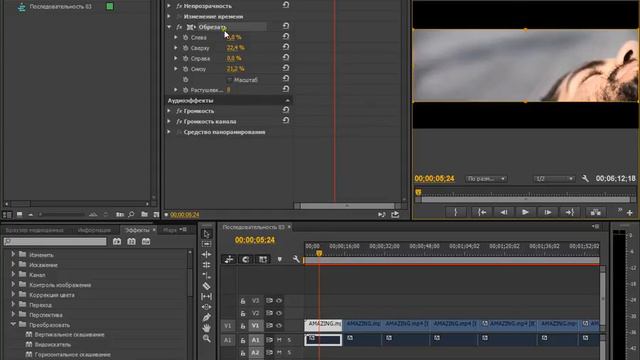This screenshot has width=640, height=360.
Task: Select the Rolling Edit tool
Action: pyautogui.click(x=207, y=265)
